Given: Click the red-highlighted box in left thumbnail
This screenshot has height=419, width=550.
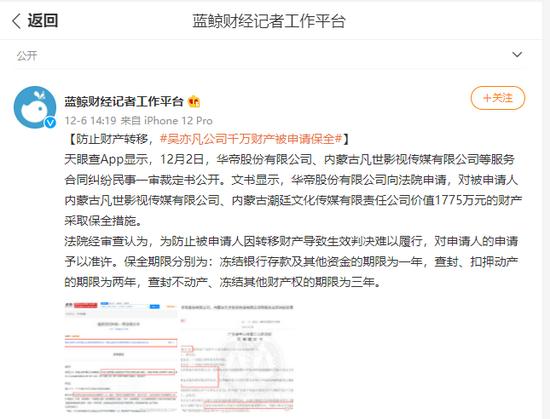Looking at the screenshot, I should (121, 343).
